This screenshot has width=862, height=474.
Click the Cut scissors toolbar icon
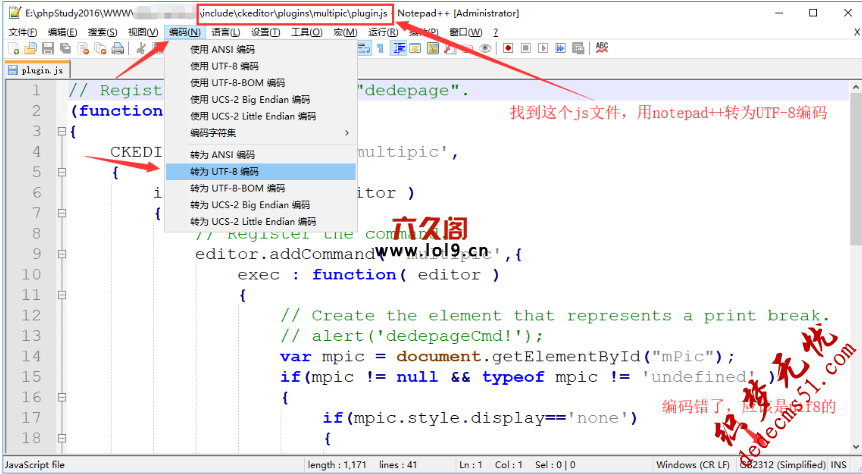click(141, 48)
